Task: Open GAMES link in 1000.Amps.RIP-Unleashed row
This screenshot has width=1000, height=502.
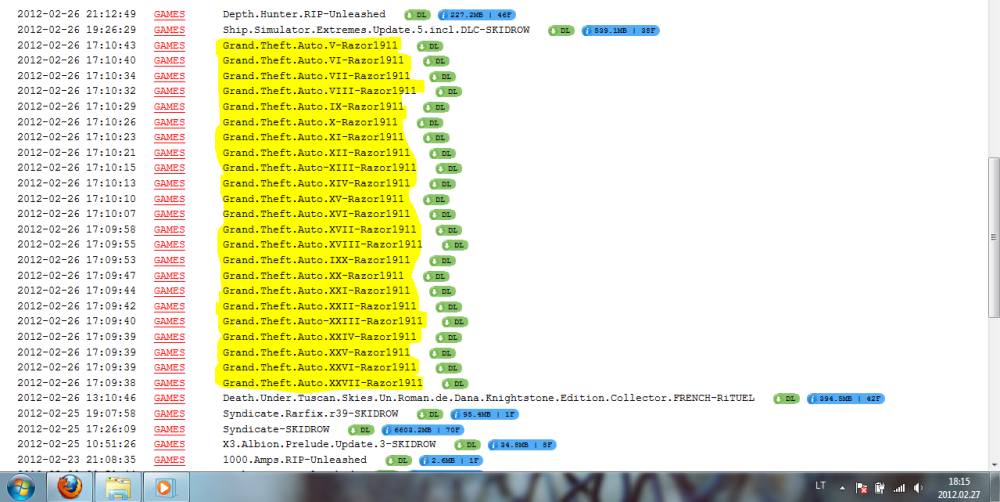Action: (169, 460)
